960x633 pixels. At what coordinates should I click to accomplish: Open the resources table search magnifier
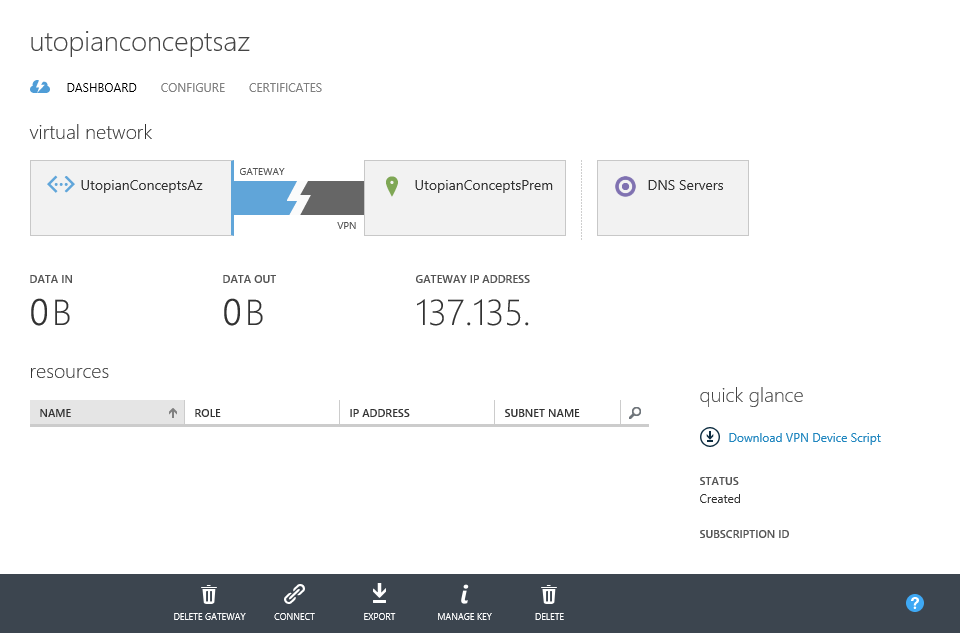point(635,413)
